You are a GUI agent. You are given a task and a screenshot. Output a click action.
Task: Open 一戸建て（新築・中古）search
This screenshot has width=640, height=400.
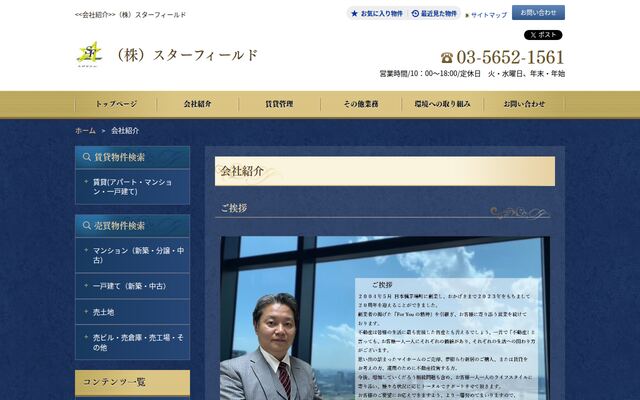pyautogui.click(x=133, y=286)
